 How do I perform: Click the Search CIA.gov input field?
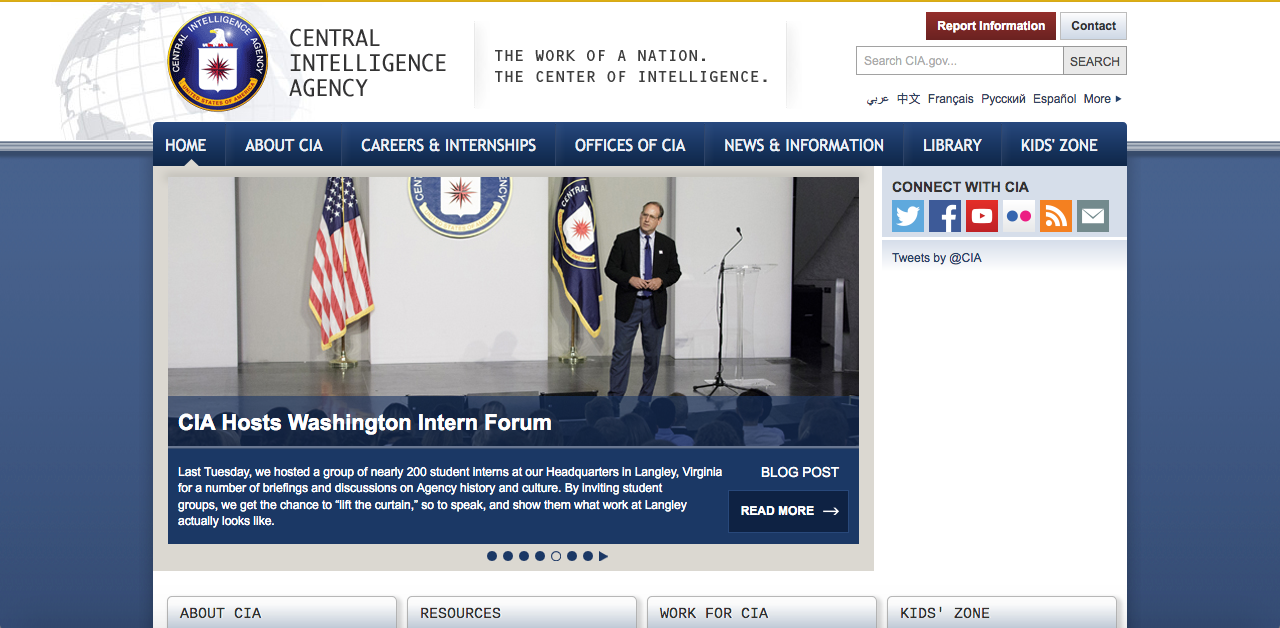coord(960,61)
